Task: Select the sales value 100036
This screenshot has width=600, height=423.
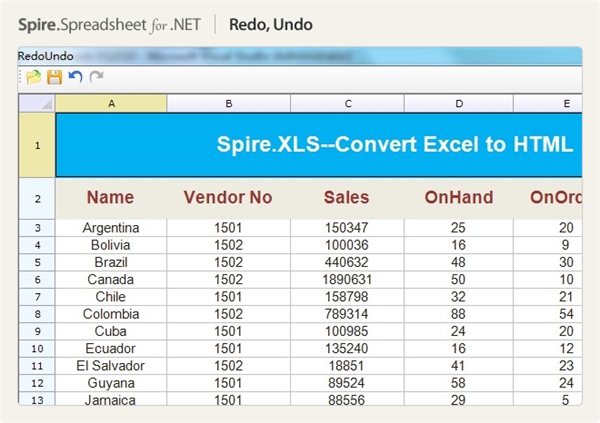Action: point(347,245)
